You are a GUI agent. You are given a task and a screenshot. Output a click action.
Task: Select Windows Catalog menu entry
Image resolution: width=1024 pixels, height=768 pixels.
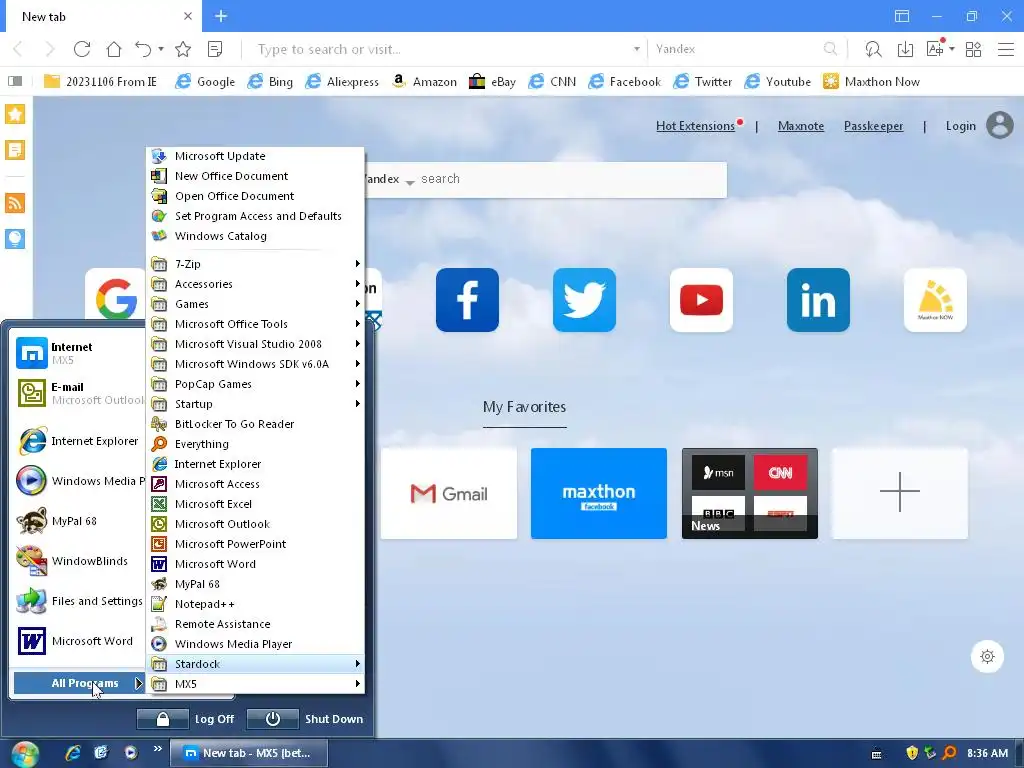click(255, 236)
